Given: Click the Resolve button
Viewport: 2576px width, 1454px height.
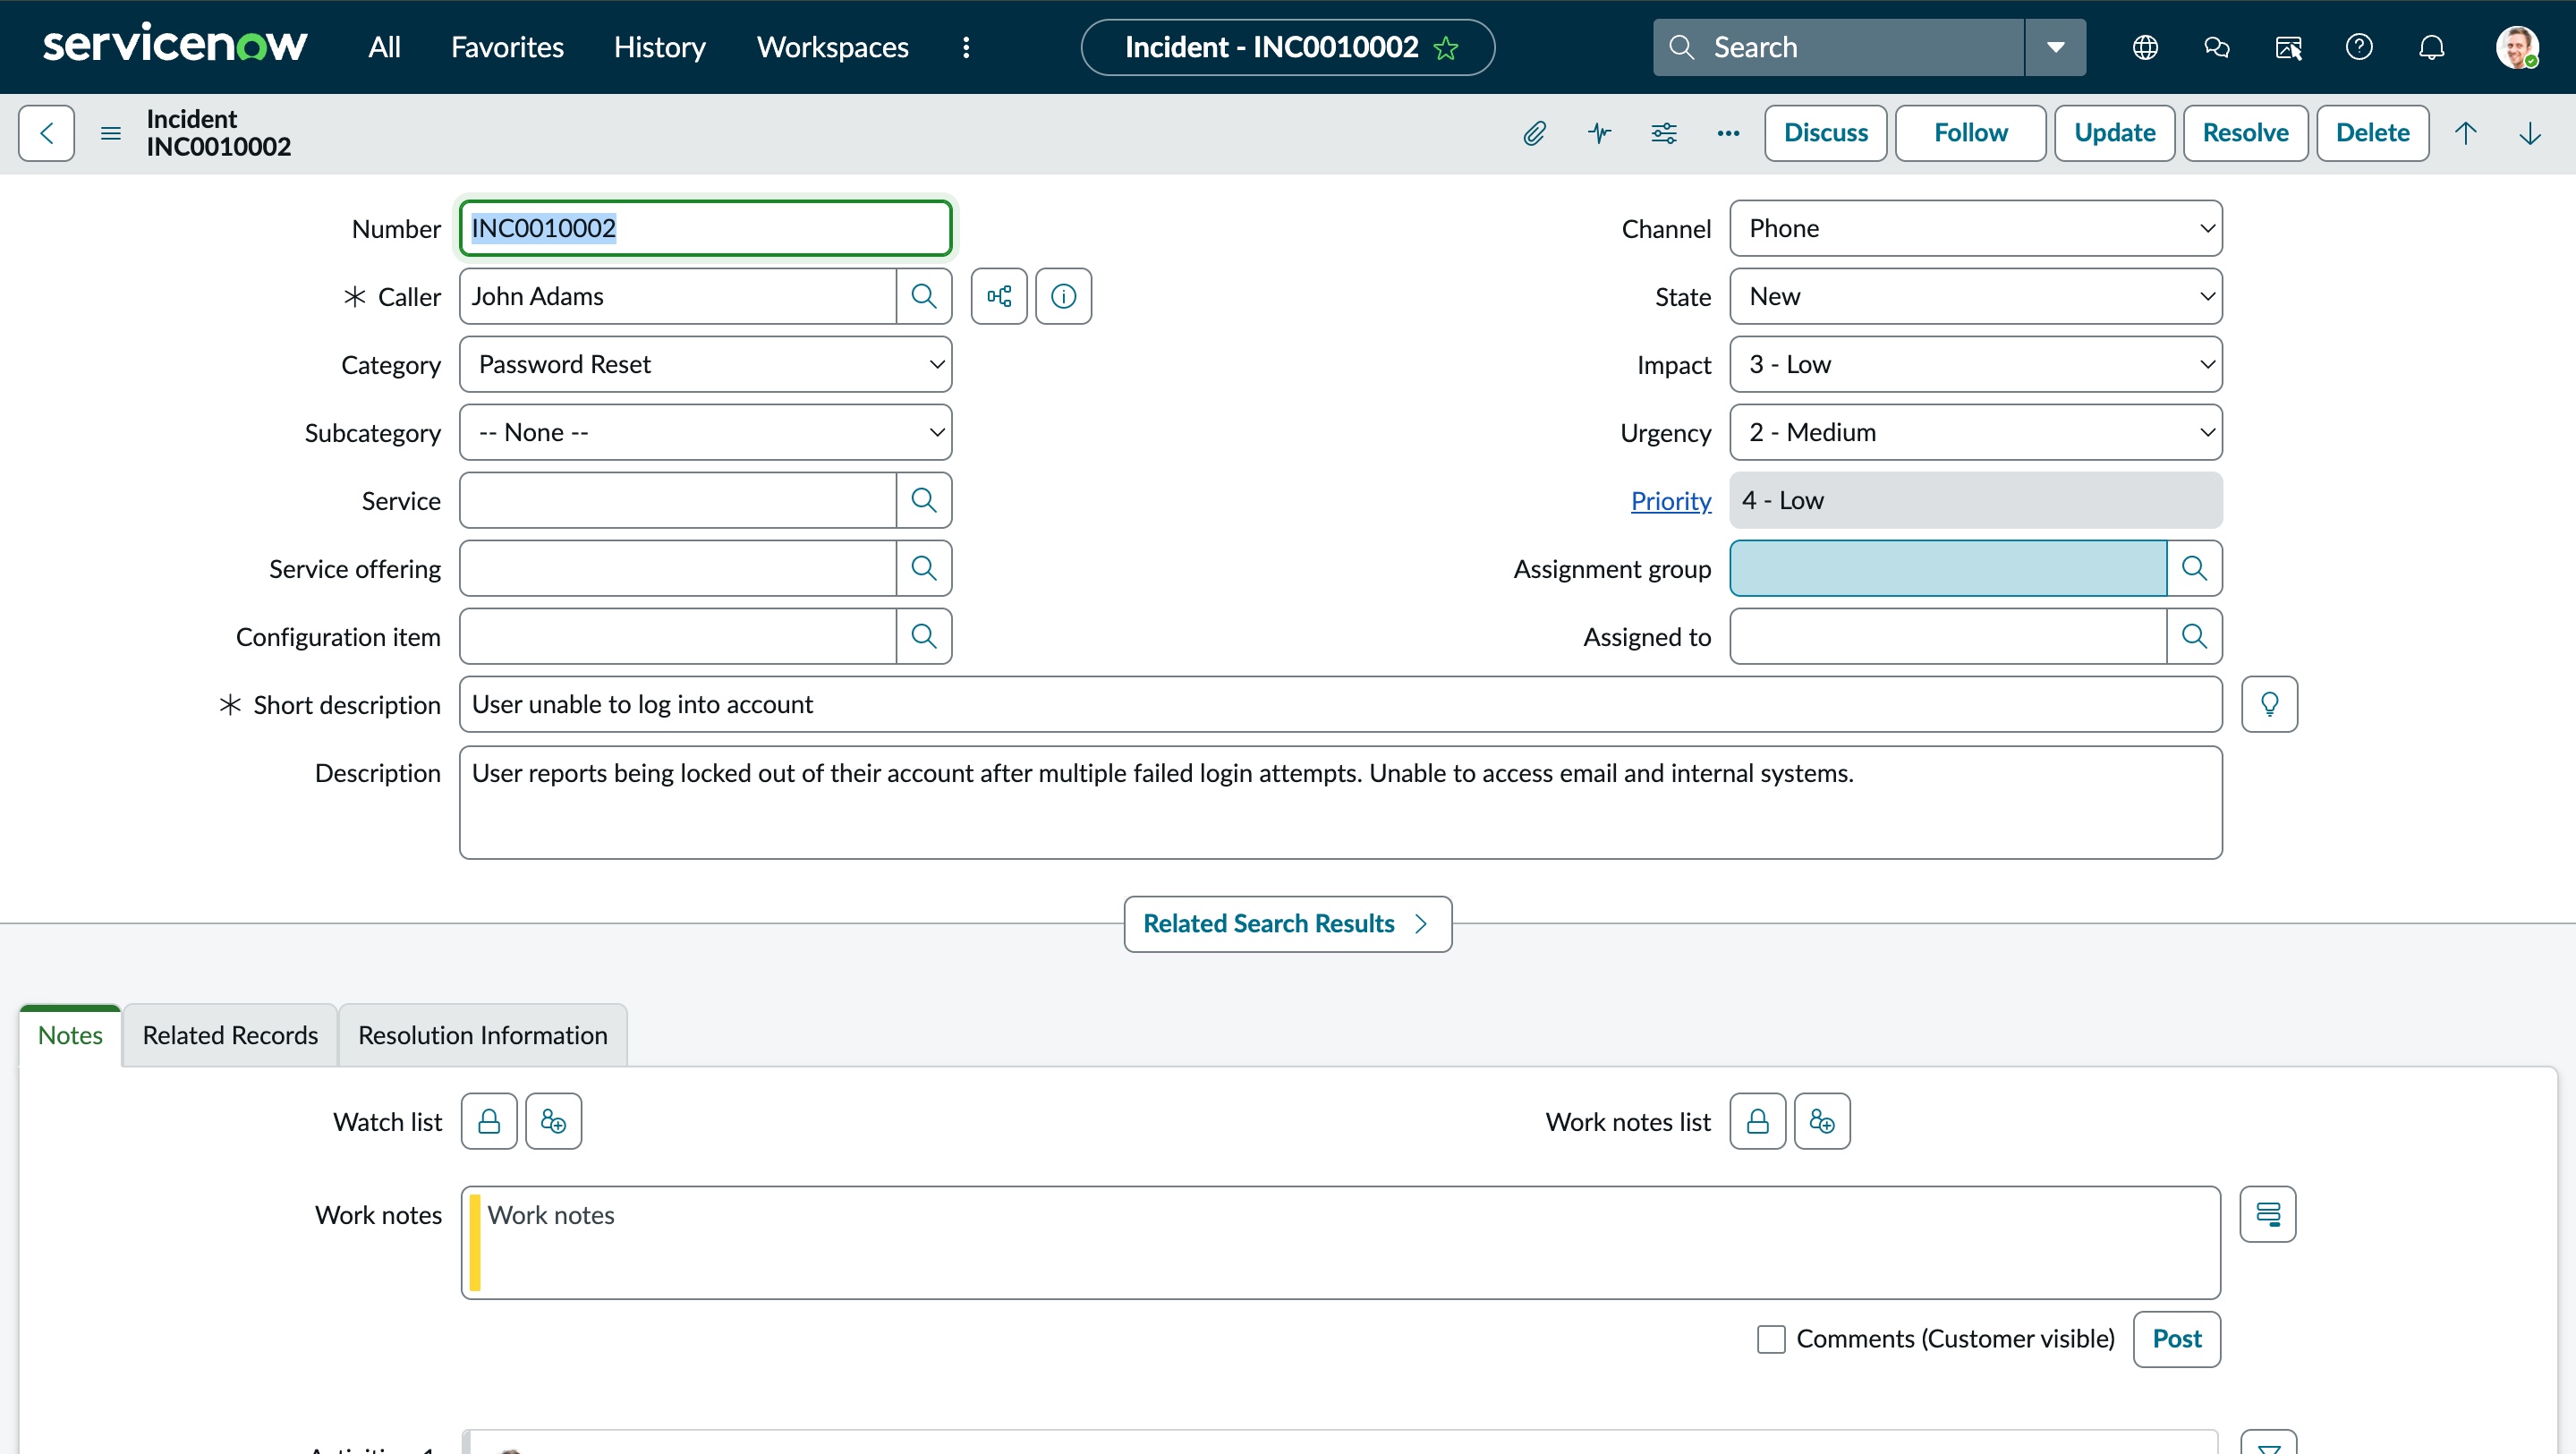Looking at the screenshot, I should pos(2245,133).
